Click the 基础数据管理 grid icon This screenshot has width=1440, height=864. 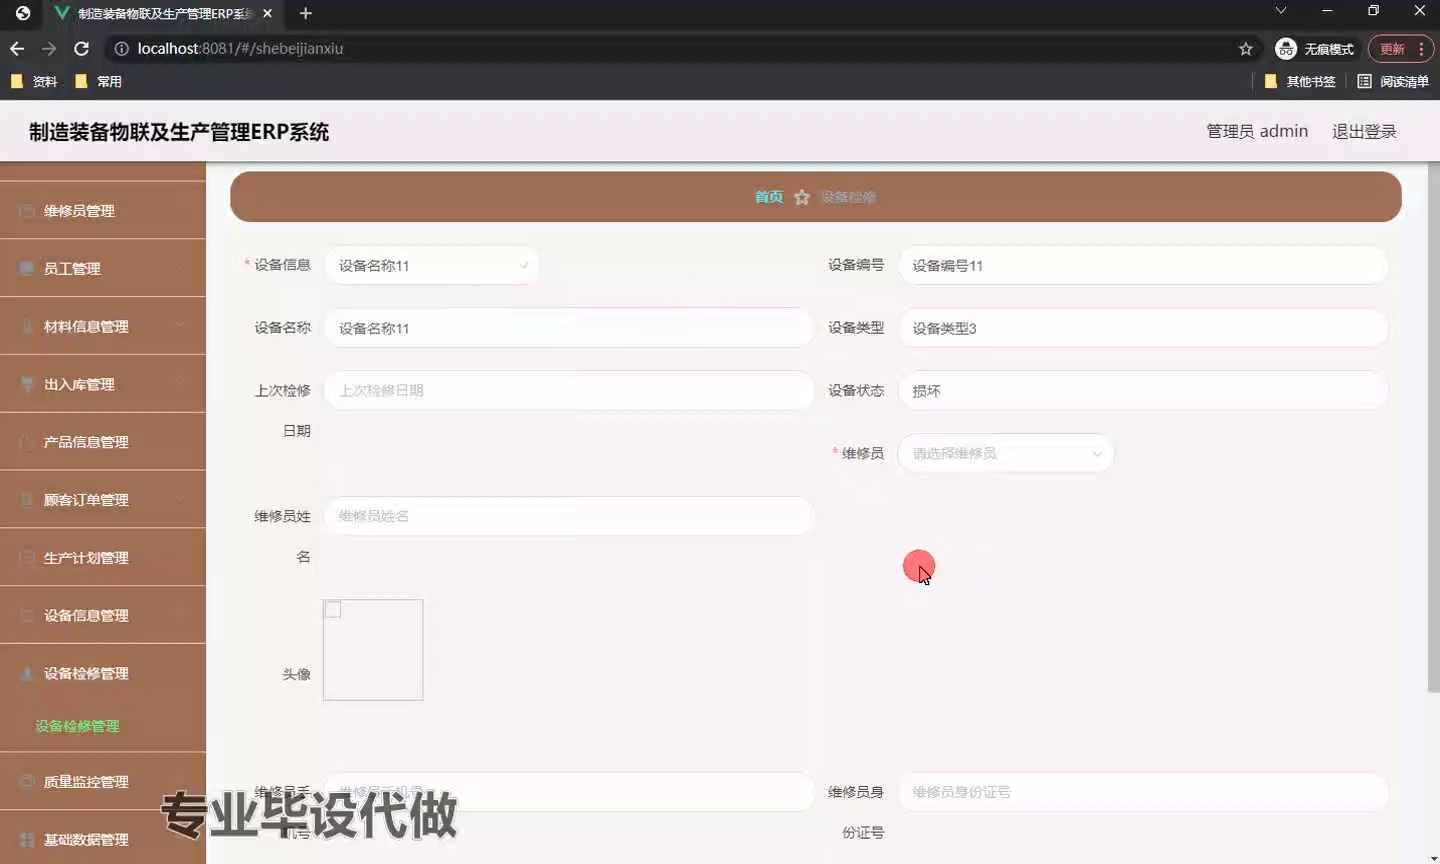[x=27, y=840]
